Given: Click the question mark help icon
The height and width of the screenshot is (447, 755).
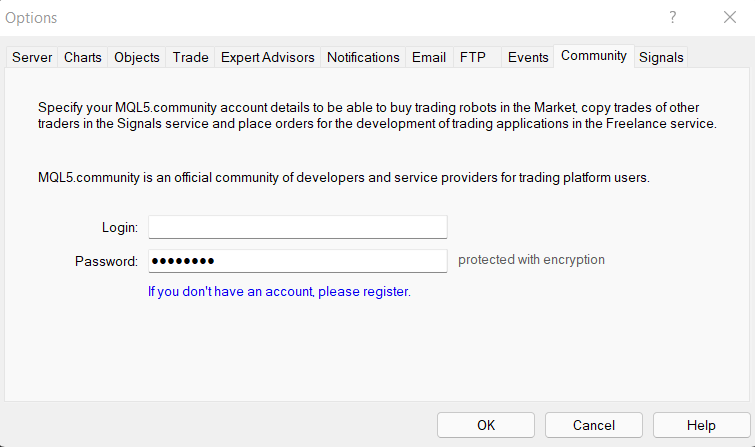Looking at the screenshot, I should (x=673, y=17).
